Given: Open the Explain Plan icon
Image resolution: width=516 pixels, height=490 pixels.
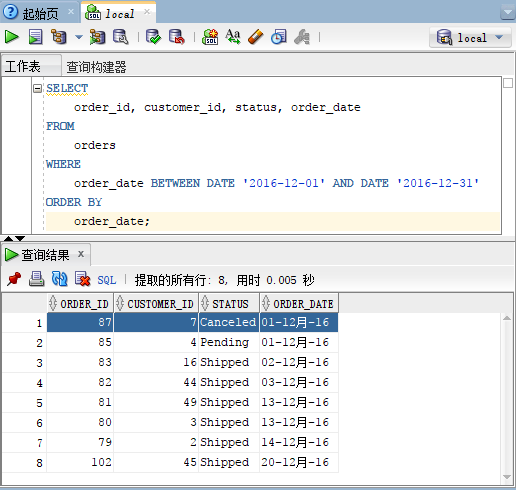Looking at the screenshot, I should click(x=59, y=37).
